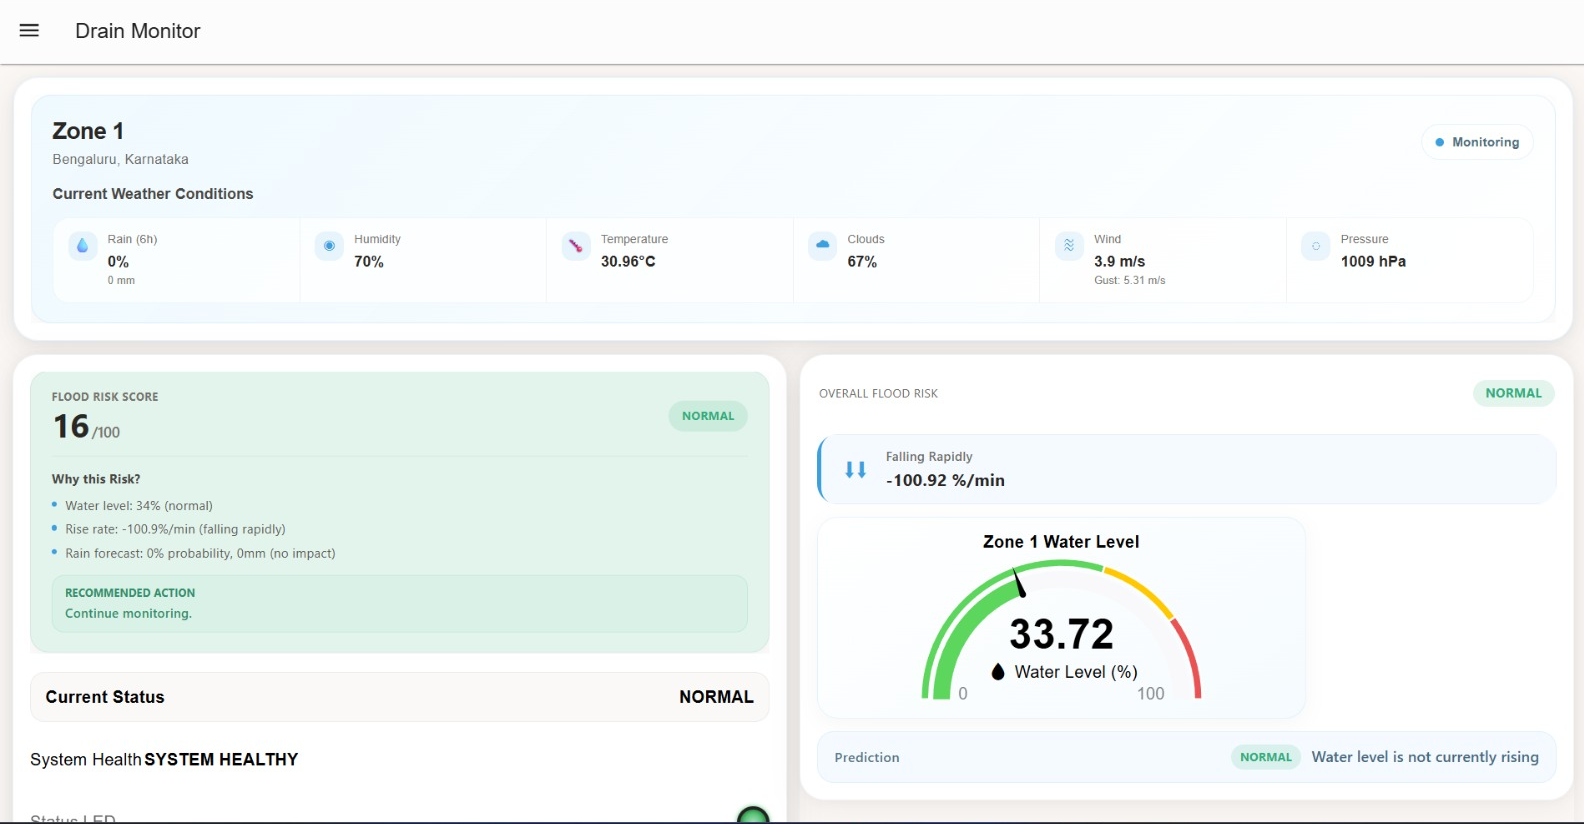Click the Zone 1 Water Level gauge arc
Image resolution: width=1584 pixels, height=824 pixels.
point(1061,628)
